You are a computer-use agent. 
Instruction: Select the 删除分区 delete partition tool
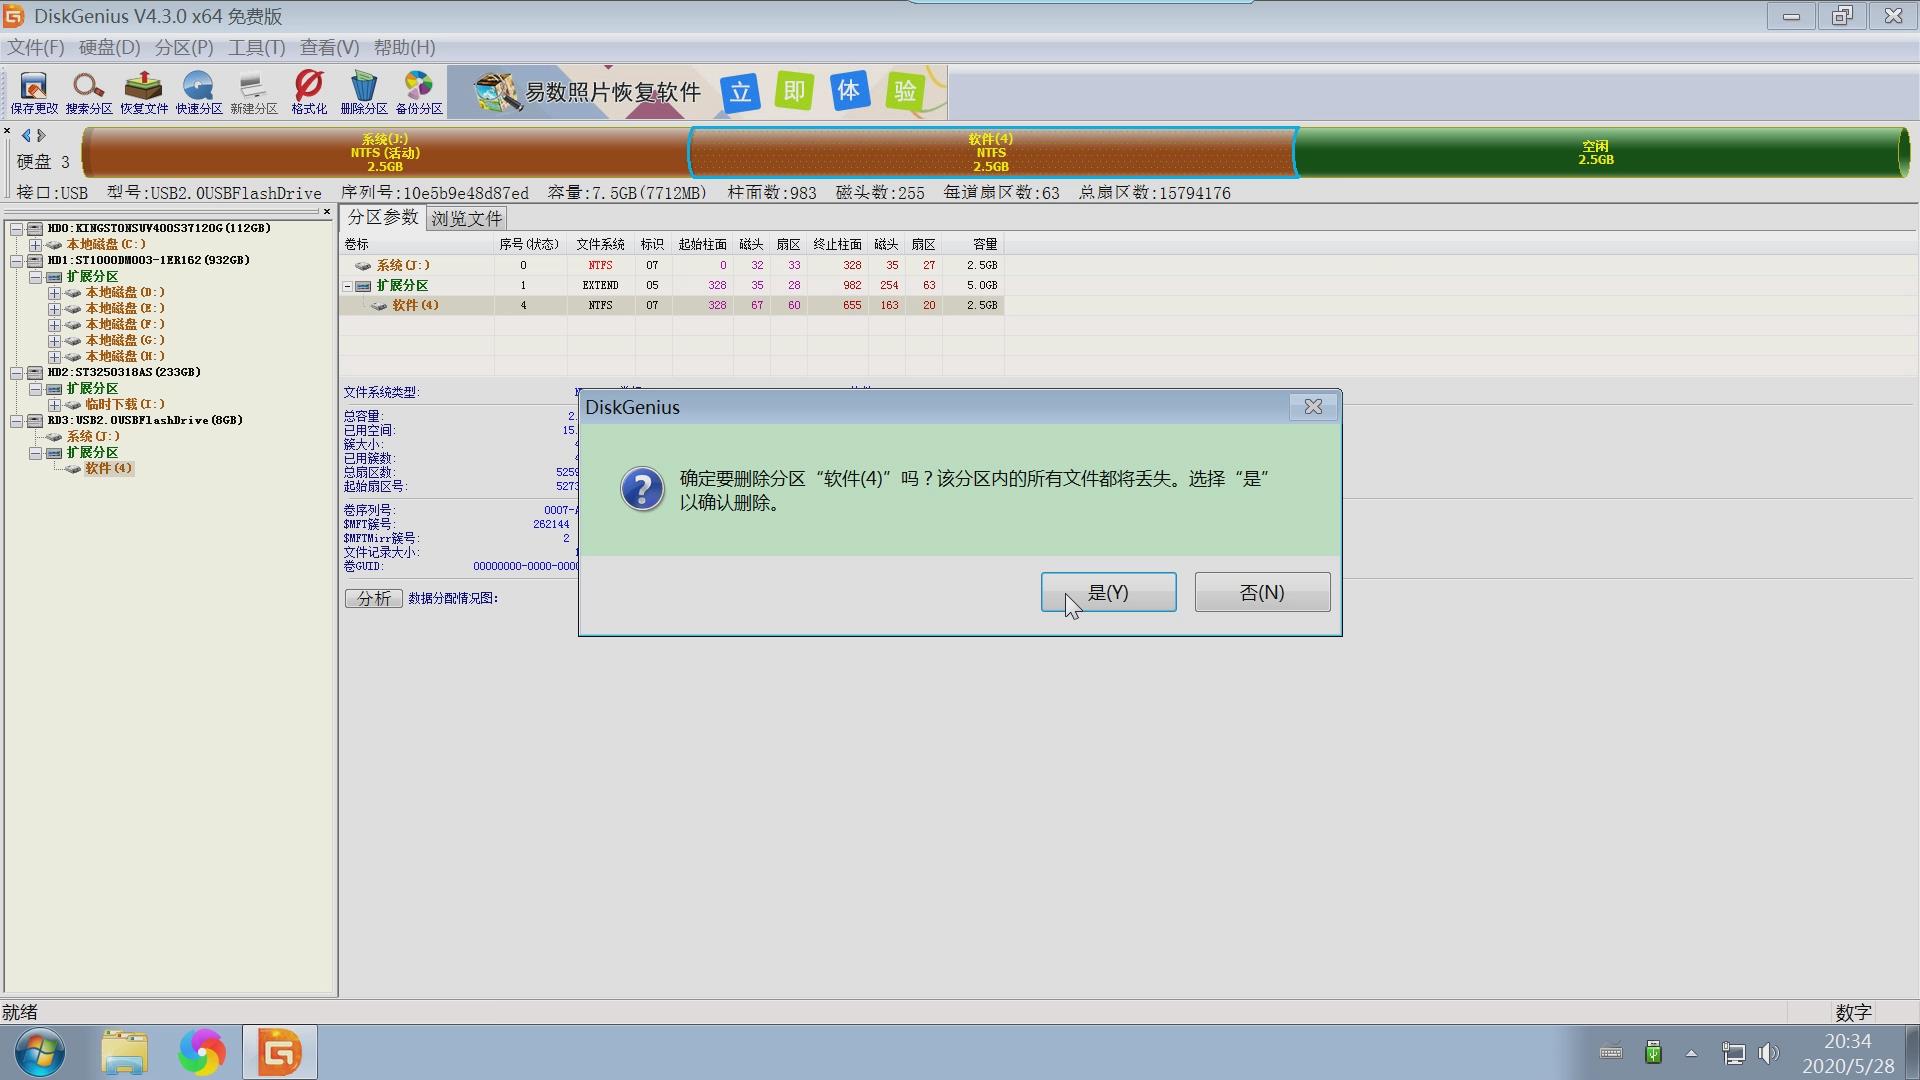click(x=364, y=92)
